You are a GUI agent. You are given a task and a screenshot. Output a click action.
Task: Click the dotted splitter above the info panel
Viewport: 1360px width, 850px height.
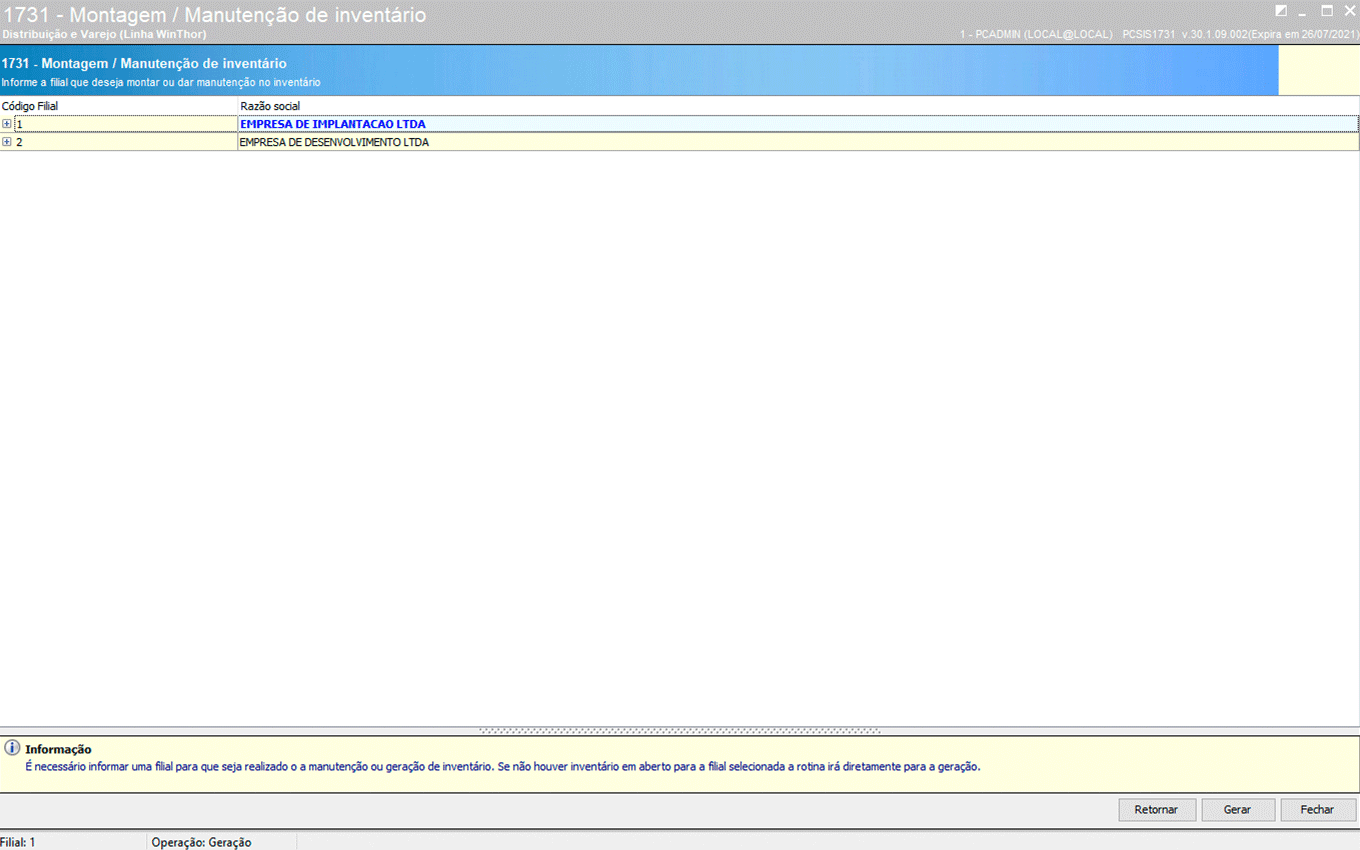tap(680, 731)
